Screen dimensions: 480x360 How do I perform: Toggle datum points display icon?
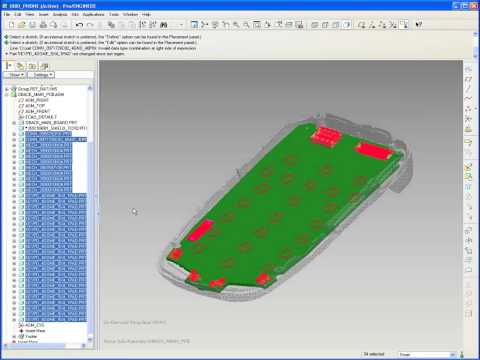(383, 25)
